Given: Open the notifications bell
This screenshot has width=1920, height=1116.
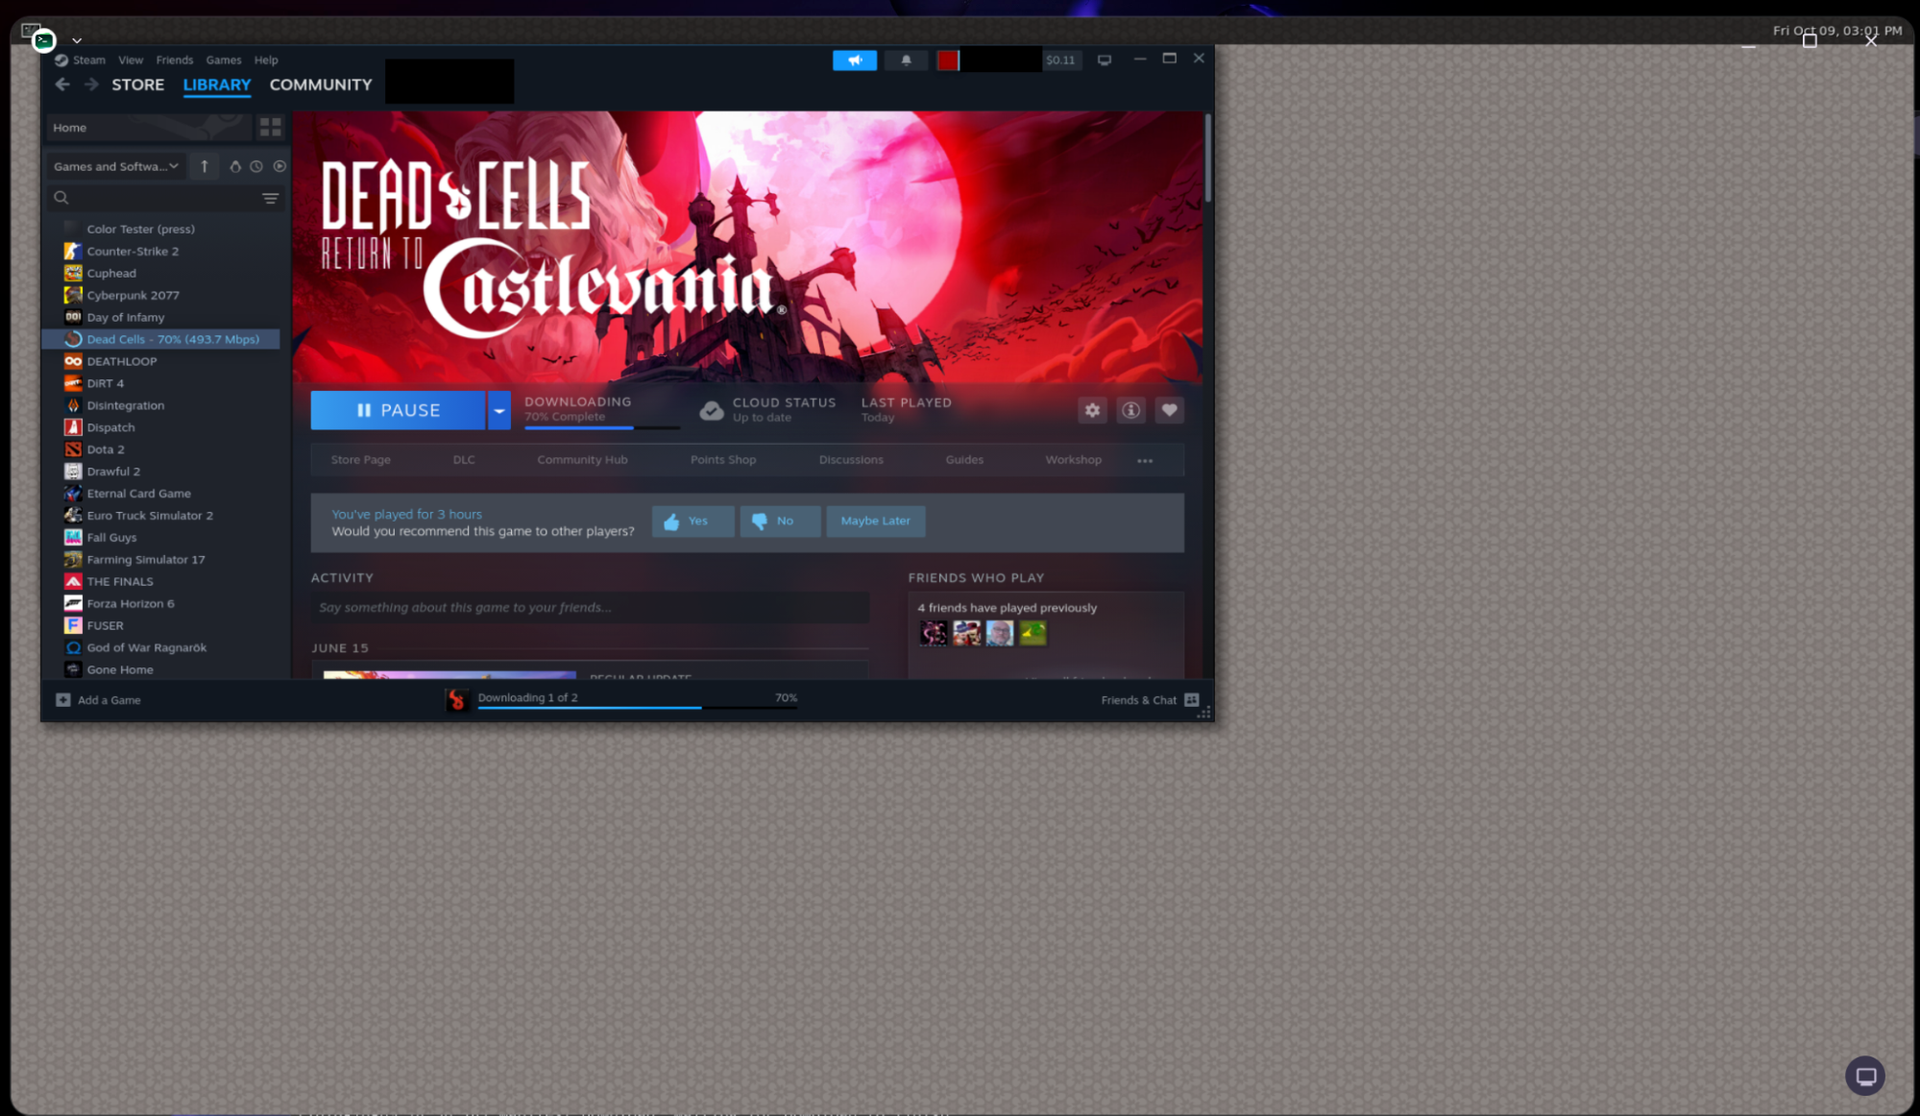Looking at the screenshot, I should tap(906, 60).
